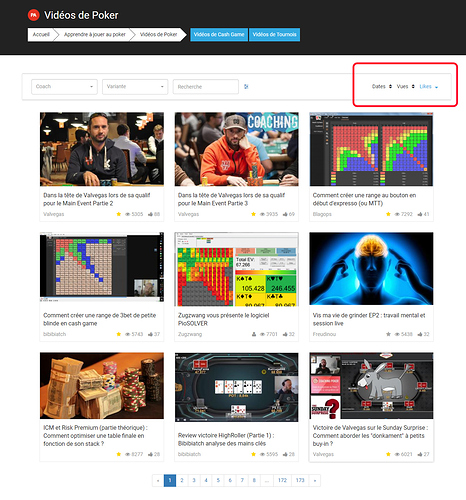Screen dimensions: 466x500
Task: Open Valvegas Main Event Partie 2 thumbnail
Action: tap(102, 149)
